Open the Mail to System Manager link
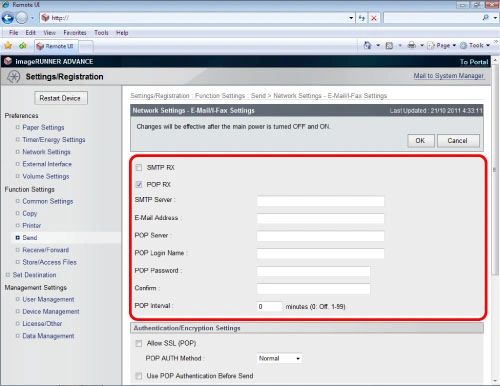 (x=448, y=76)
